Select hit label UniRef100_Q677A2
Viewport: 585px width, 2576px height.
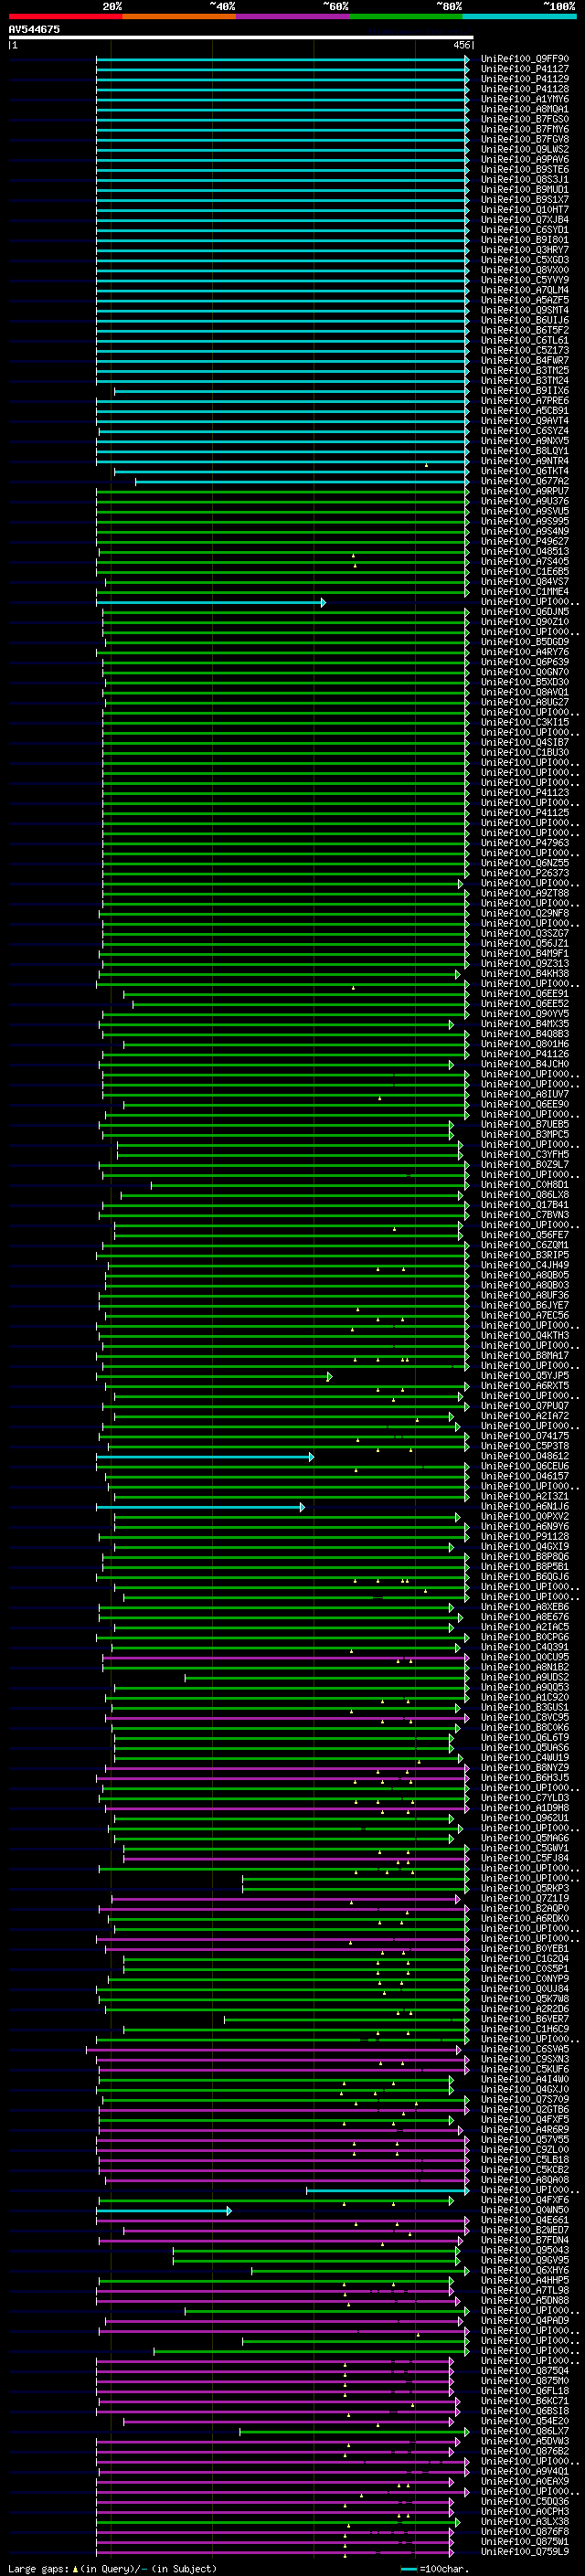pyautogui.click(x=524, y=481)
